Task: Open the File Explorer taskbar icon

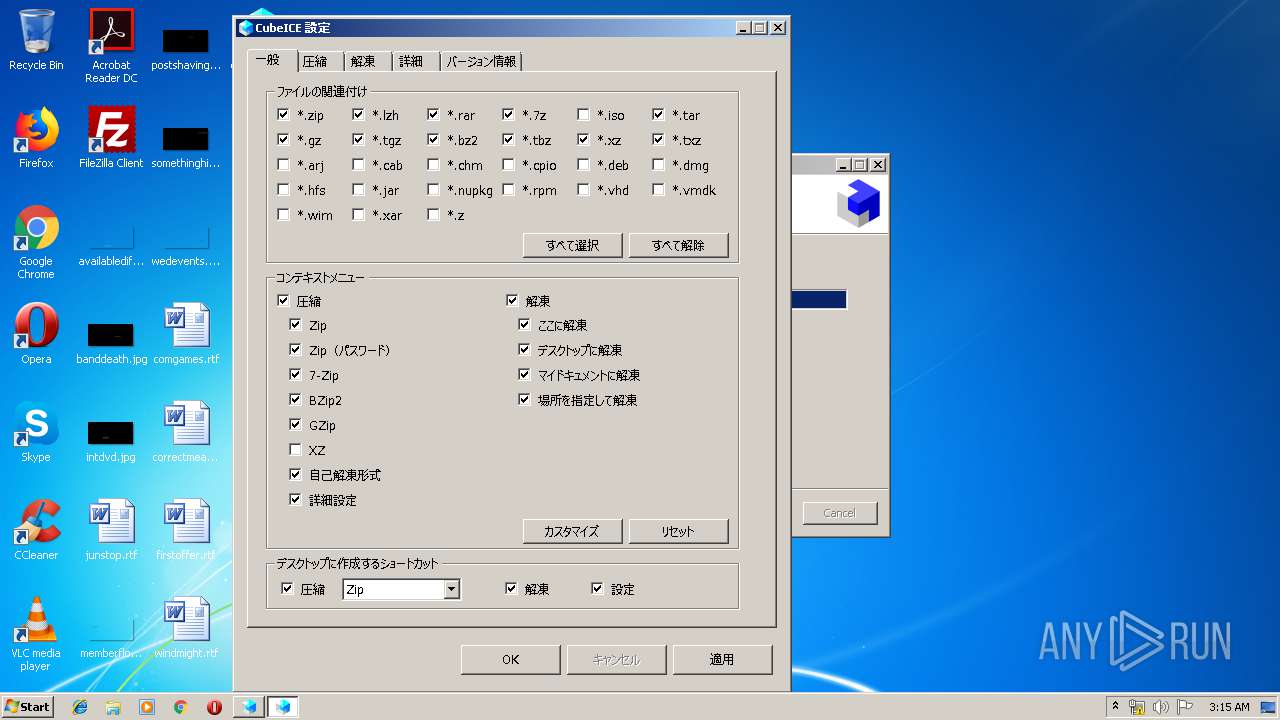Action: click(x=113, y=707)
